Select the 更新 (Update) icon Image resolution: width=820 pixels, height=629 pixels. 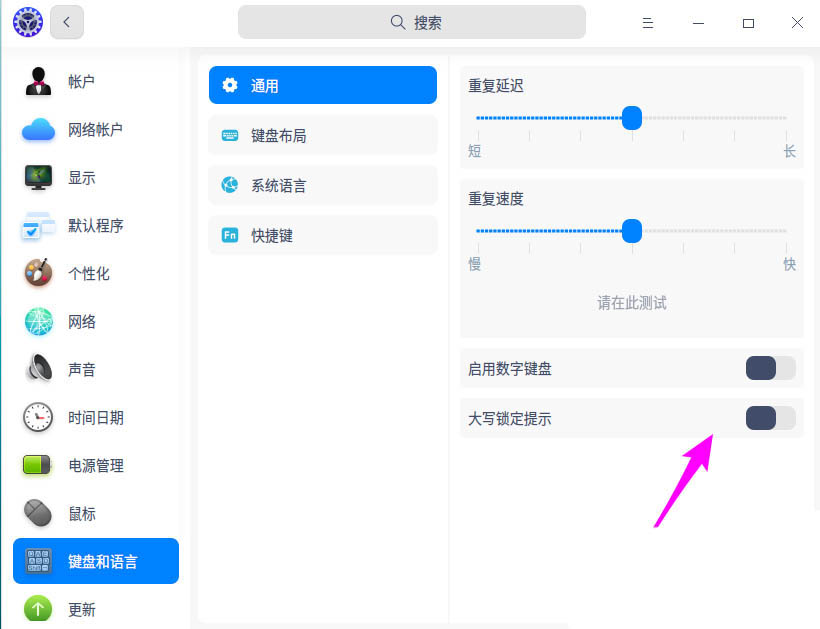point(37,609)
